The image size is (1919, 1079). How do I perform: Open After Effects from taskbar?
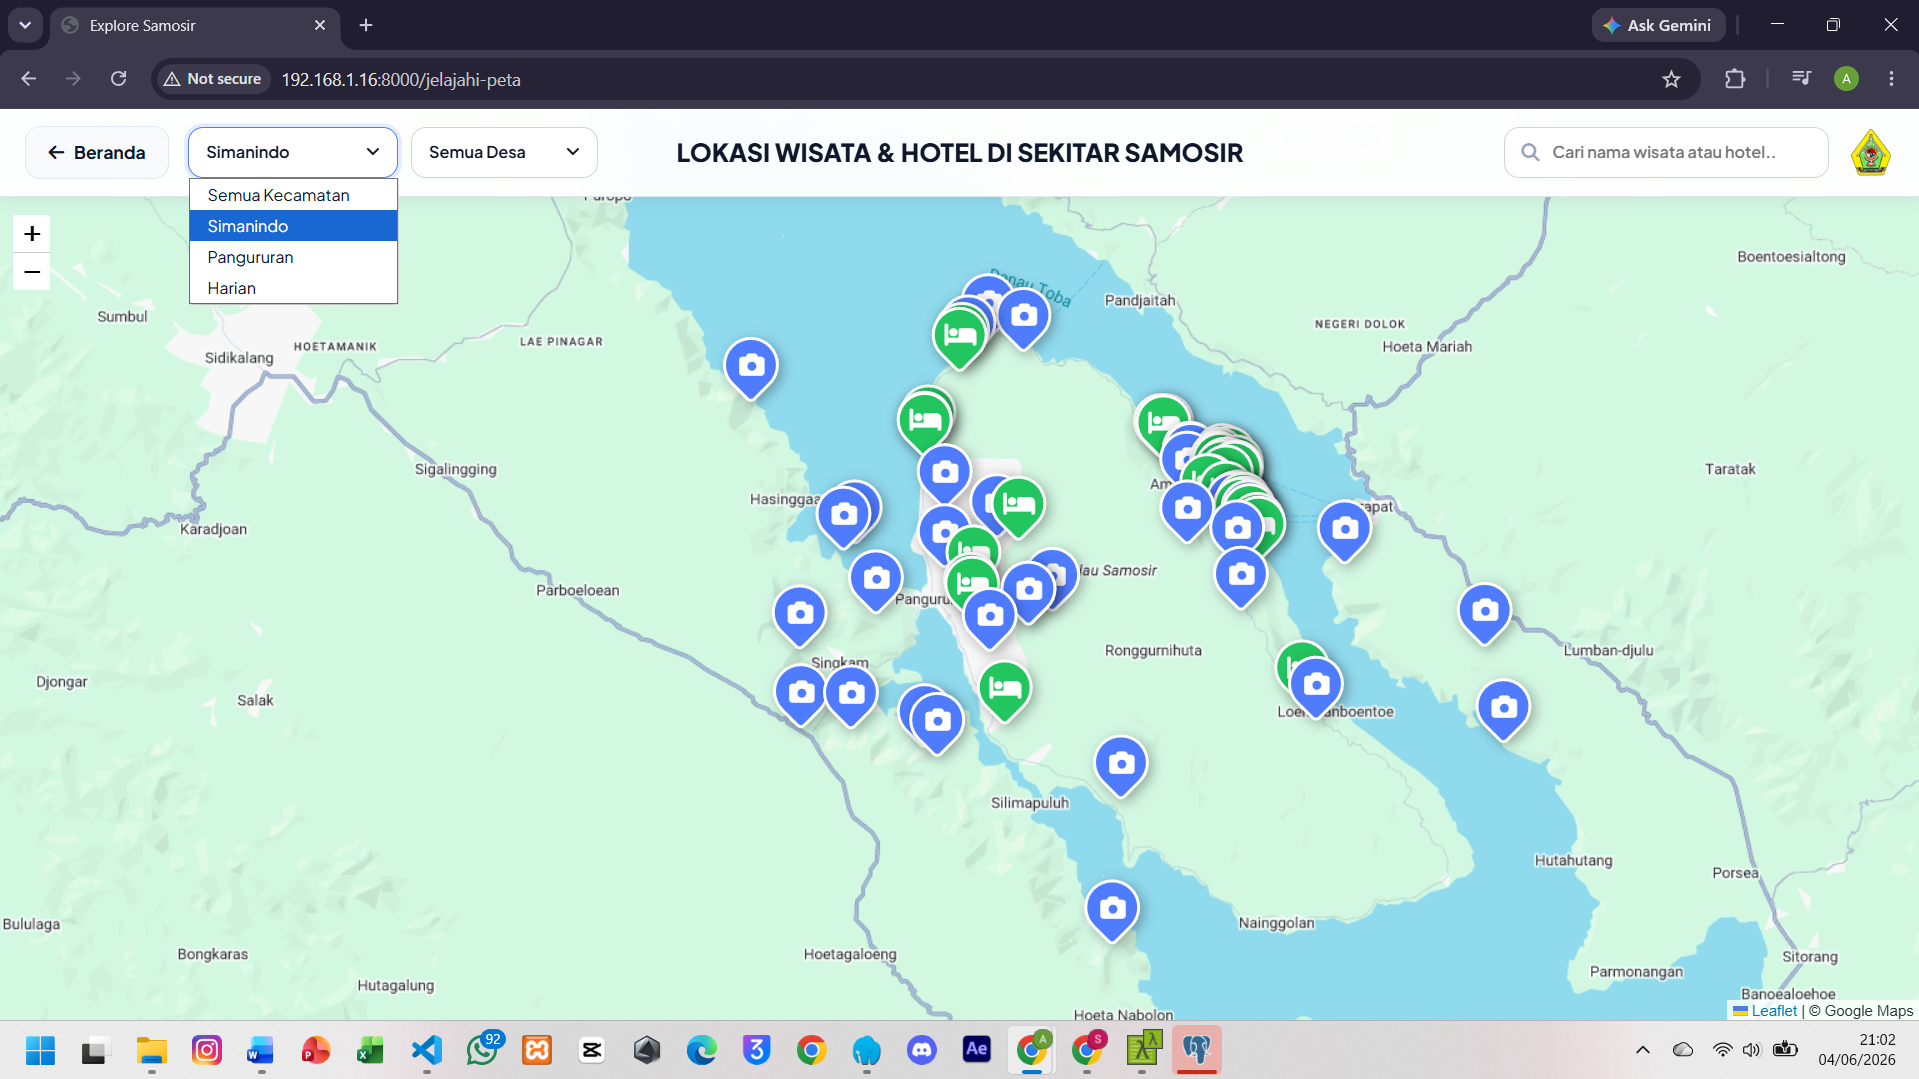[x=976, y=1050]
